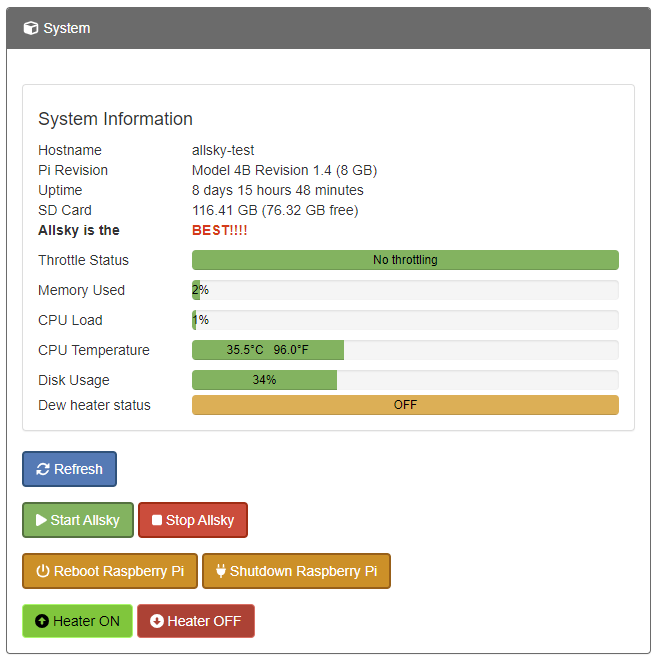Click the red BEST!!!! text
660x661 pixels.
[x=220, y=230]
